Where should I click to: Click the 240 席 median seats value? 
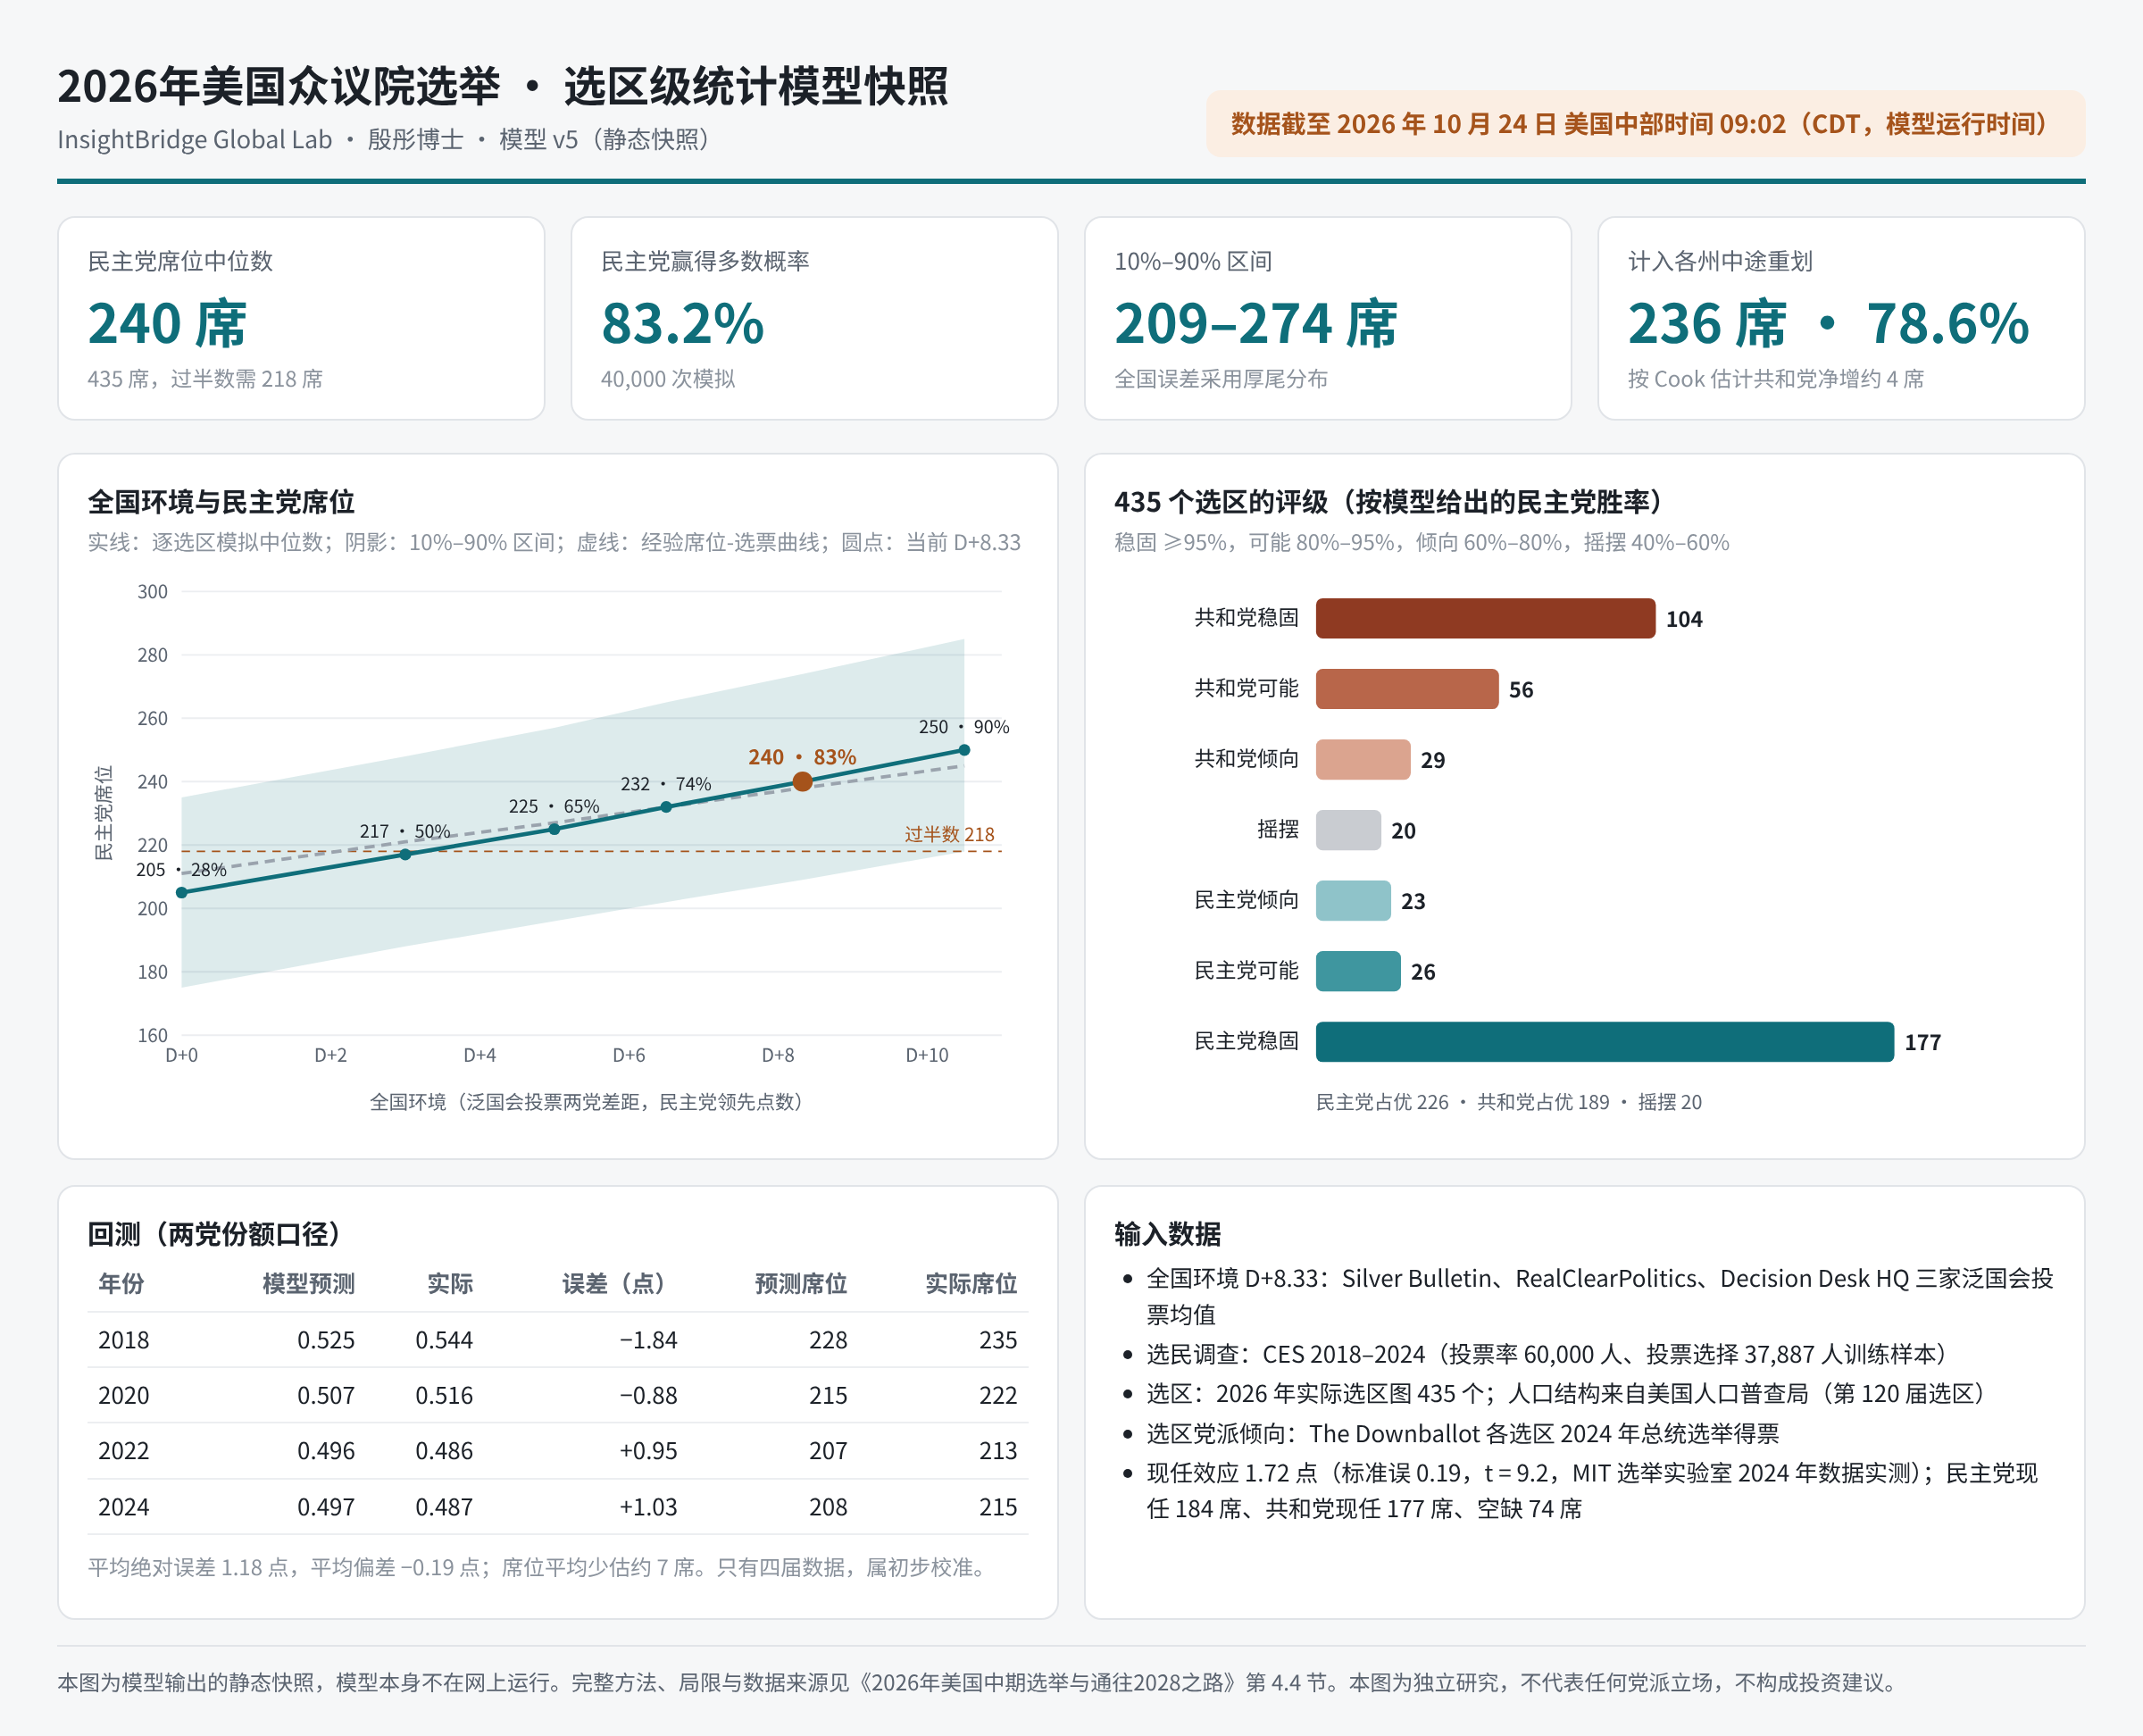point(167,323)
